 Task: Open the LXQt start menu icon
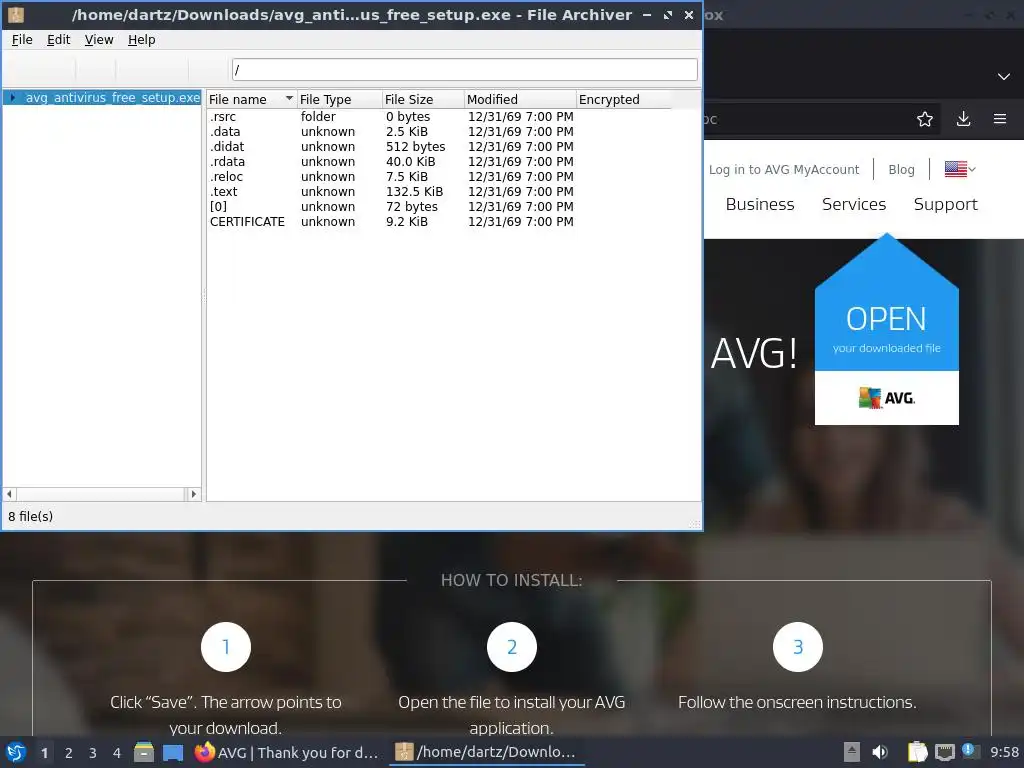coord(16,752)
